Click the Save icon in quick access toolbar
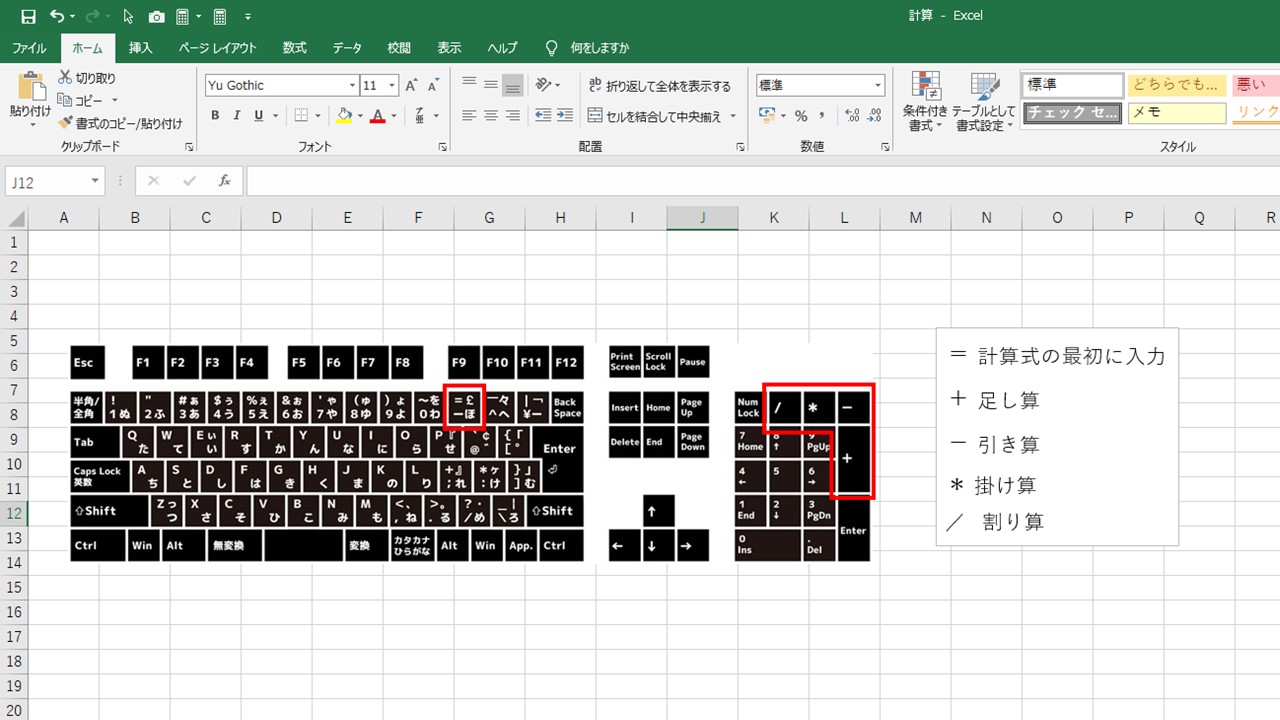Screen dimensions: 1280x720 [28, 16]
